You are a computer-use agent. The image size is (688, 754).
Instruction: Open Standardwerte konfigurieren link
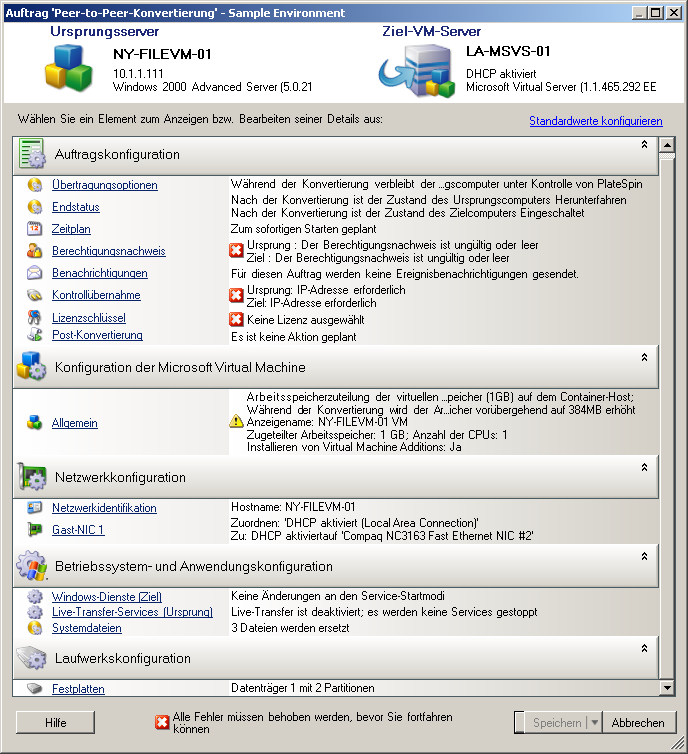click(596, 121)
